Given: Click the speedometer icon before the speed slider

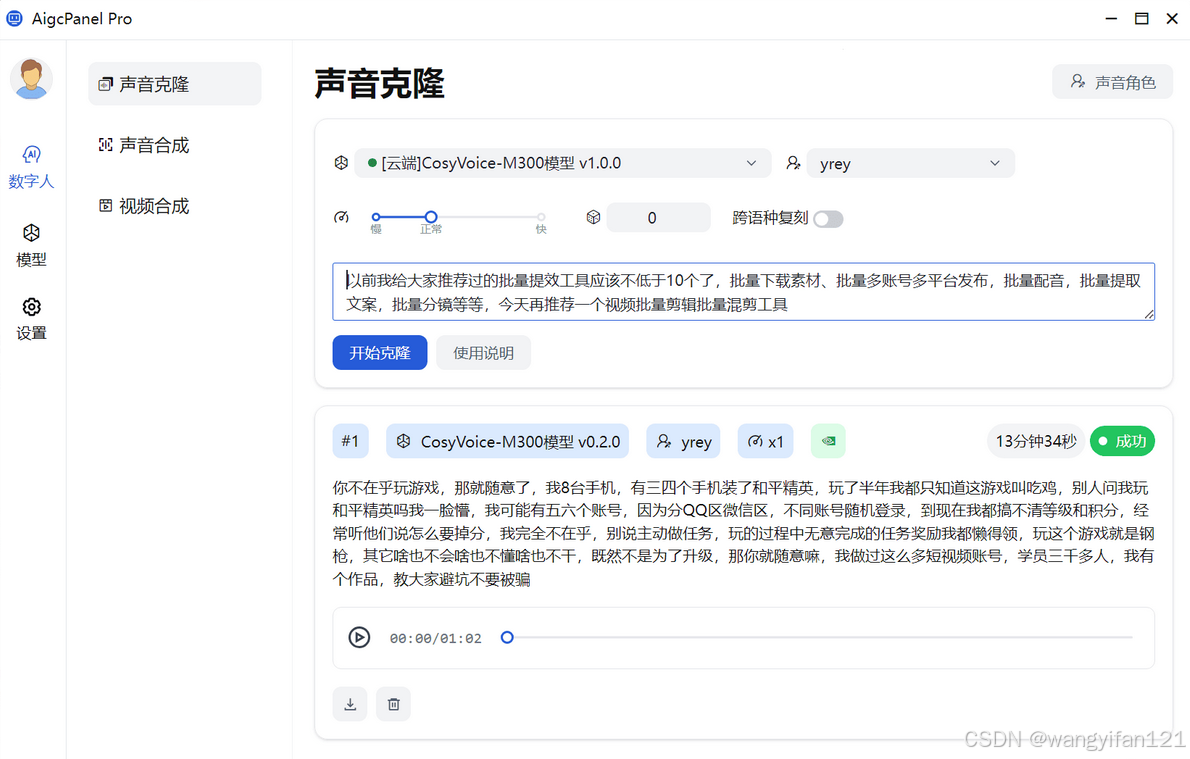Looking at the screenshot, I should 342,218.
